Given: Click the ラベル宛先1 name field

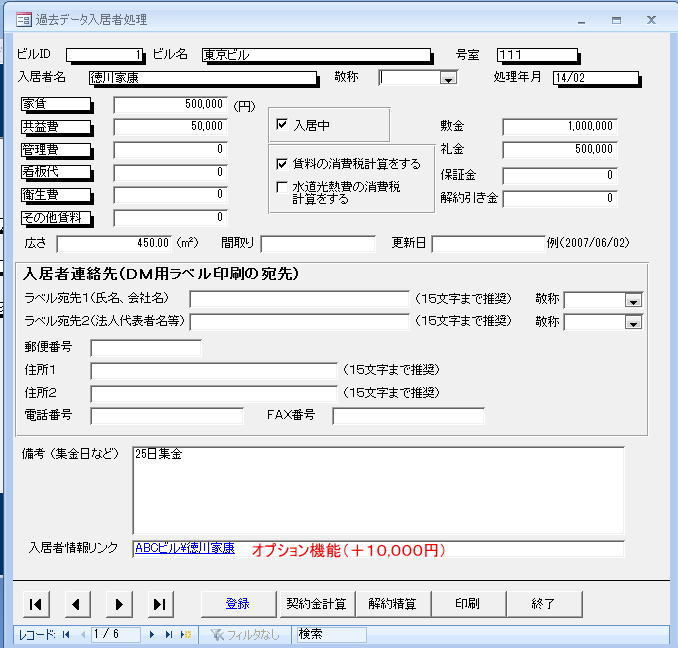Looking at the screenshot, I should pyautogui.click(x=299, y=299).
